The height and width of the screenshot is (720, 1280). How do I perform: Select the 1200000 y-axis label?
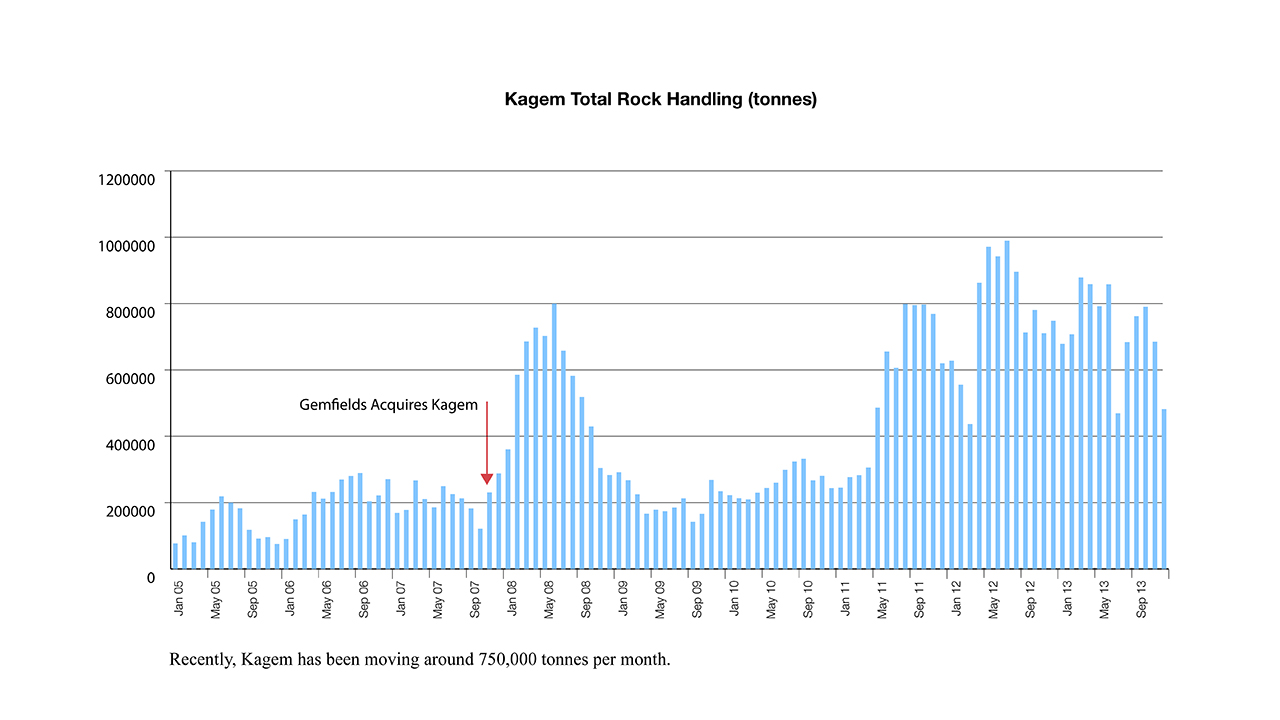coord(127,179)
